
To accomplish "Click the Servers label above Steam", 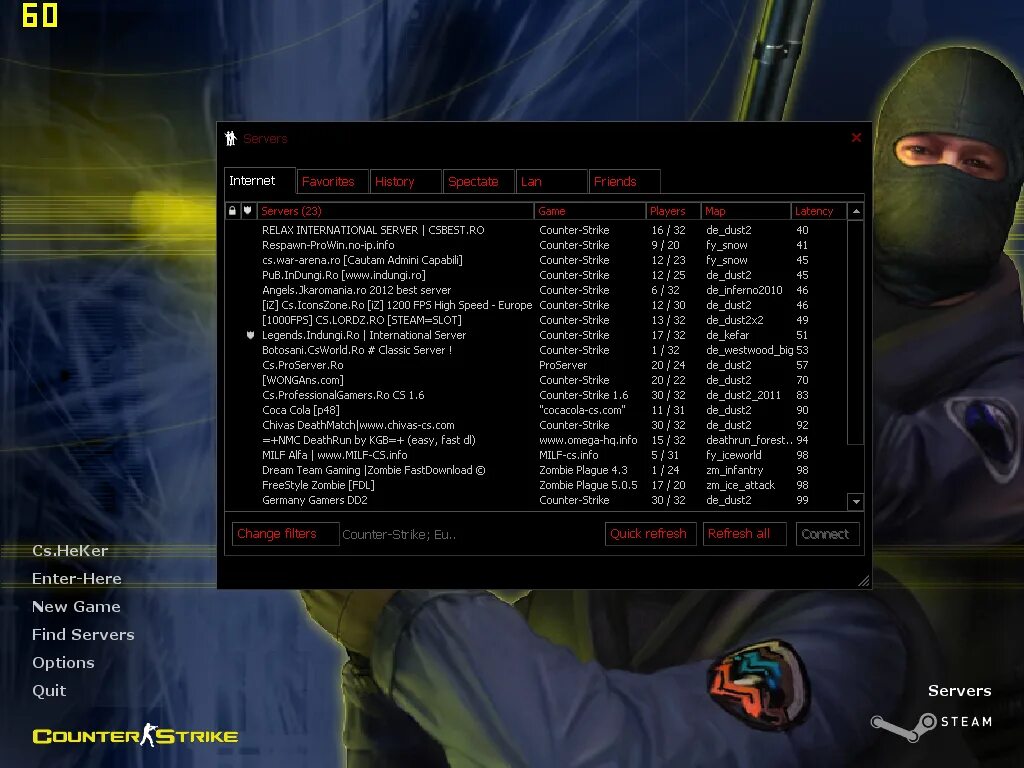I will 959,691.
